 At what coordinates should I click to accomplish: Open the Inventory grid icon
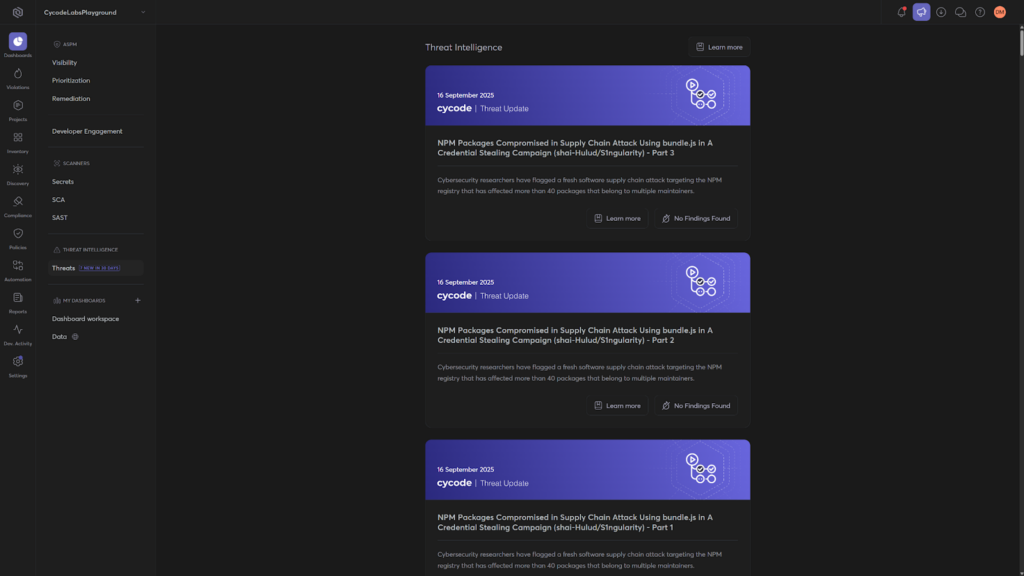18,138
